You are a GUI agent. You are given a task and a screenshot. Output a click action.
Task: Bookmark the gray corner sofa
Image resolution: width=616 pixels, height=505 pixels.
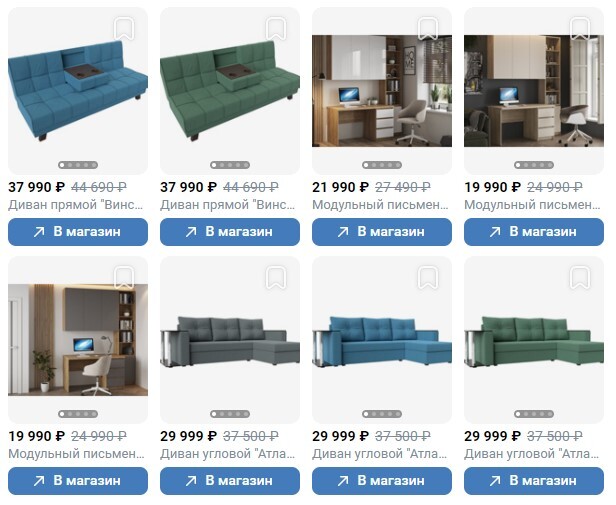[276, 277]
